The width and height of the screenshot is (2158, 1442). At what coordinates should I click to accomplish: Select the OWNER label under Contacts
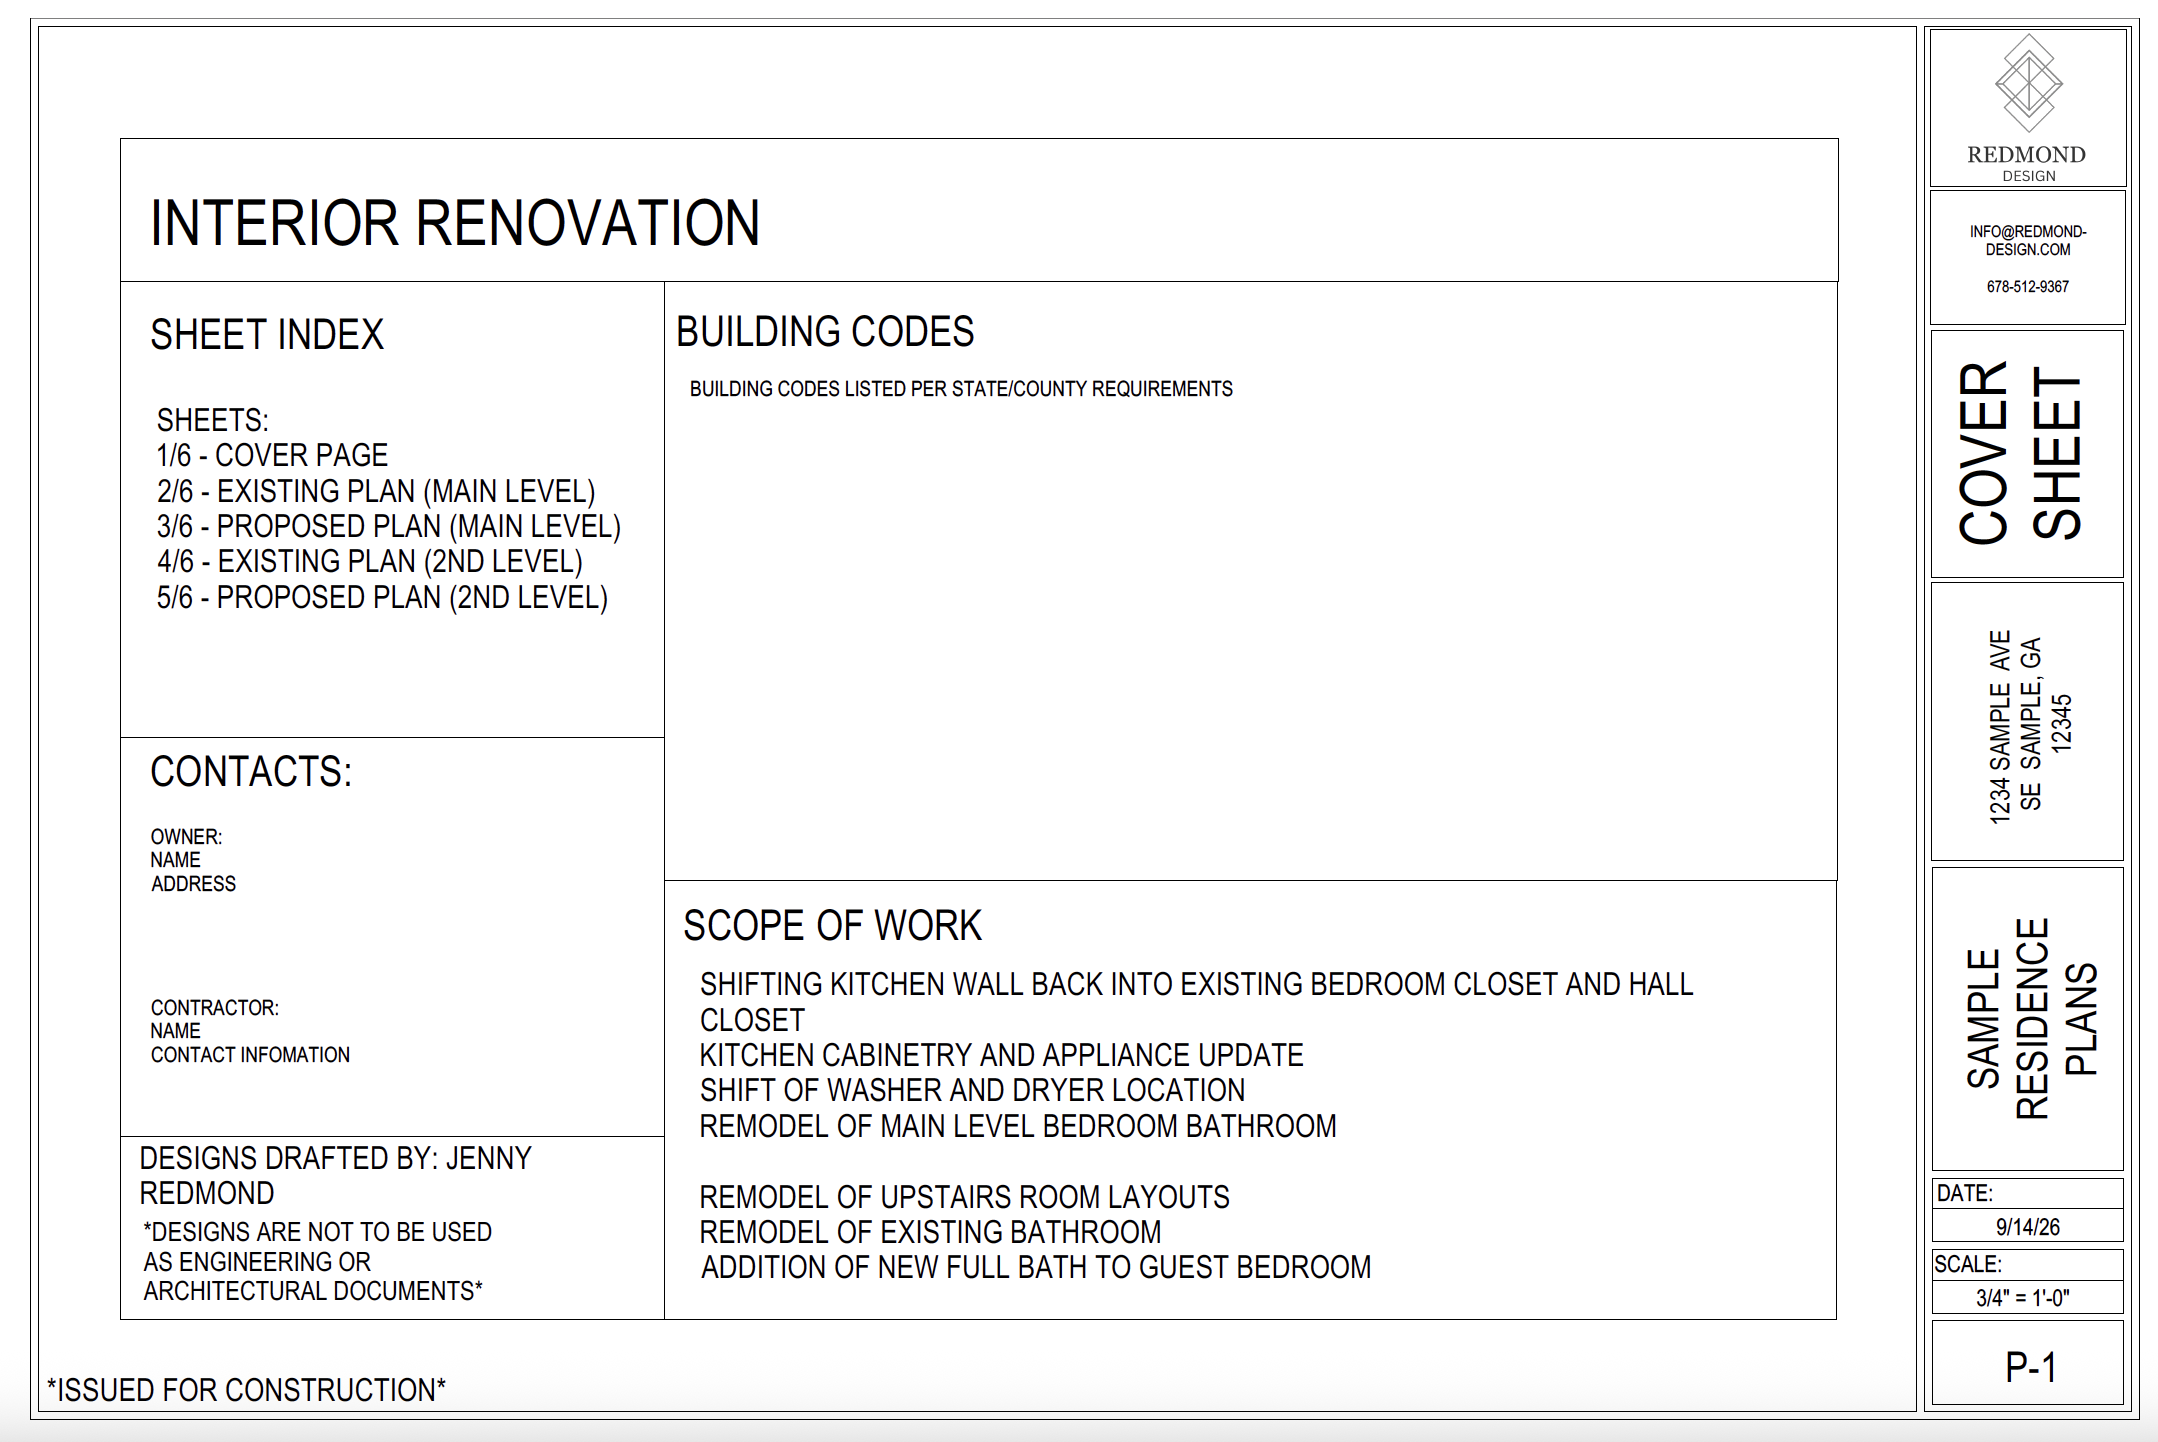(186, 837)
